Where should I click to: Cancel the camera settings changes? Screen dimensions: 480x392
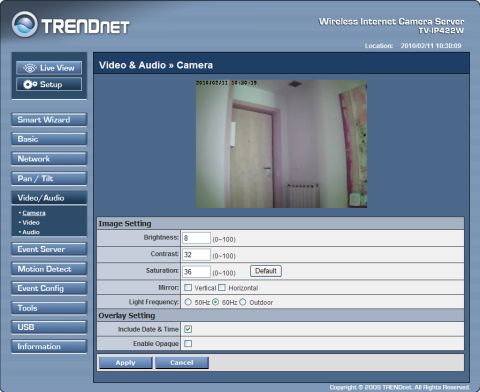pyautogui.click(x=182, y=363)
